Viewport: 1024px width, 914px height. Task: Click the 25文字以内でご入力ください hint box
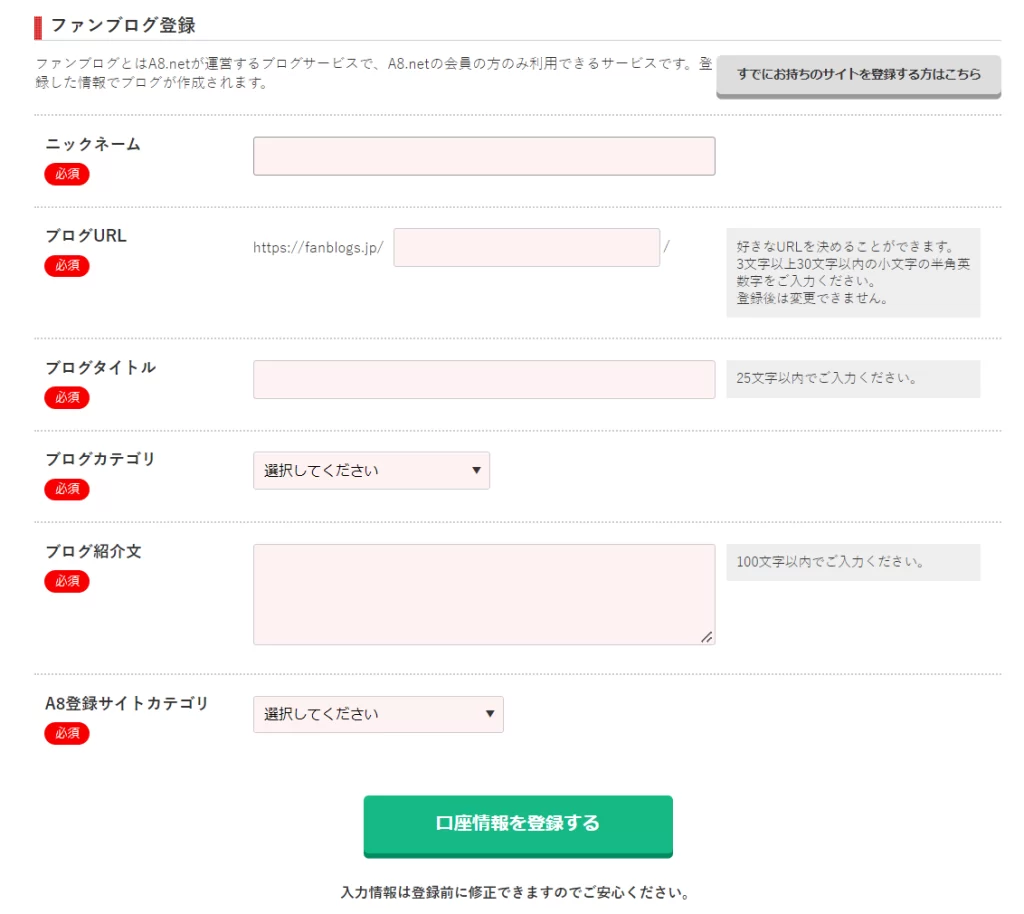(x=853, y=379)
